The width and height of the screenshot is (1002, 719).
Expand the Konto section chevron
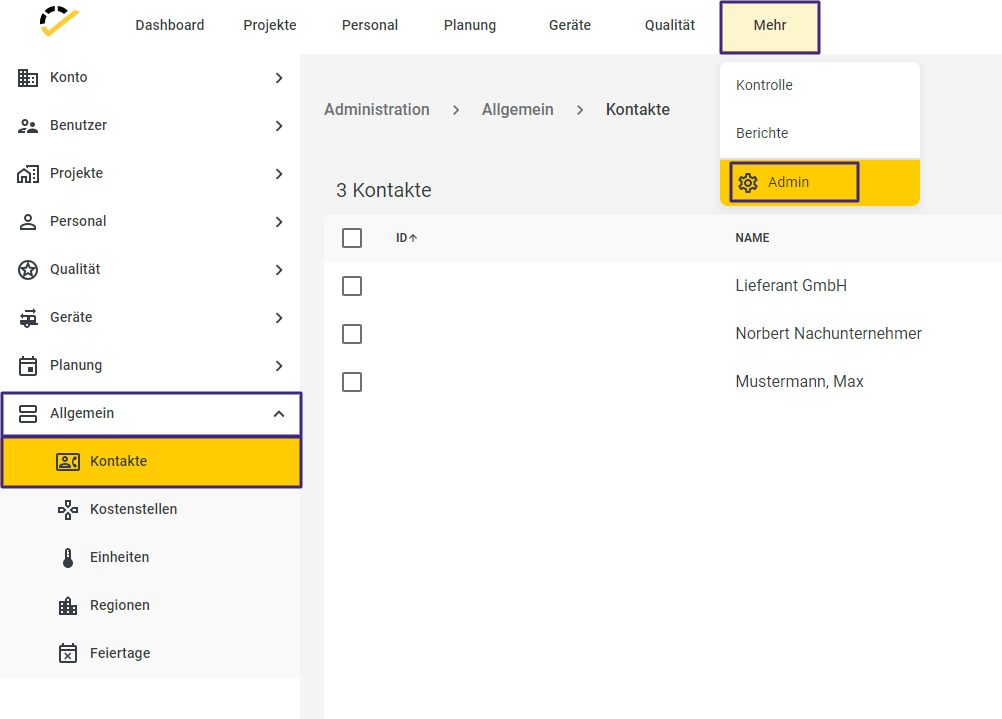pyautogui.click(x=279, y=78)
